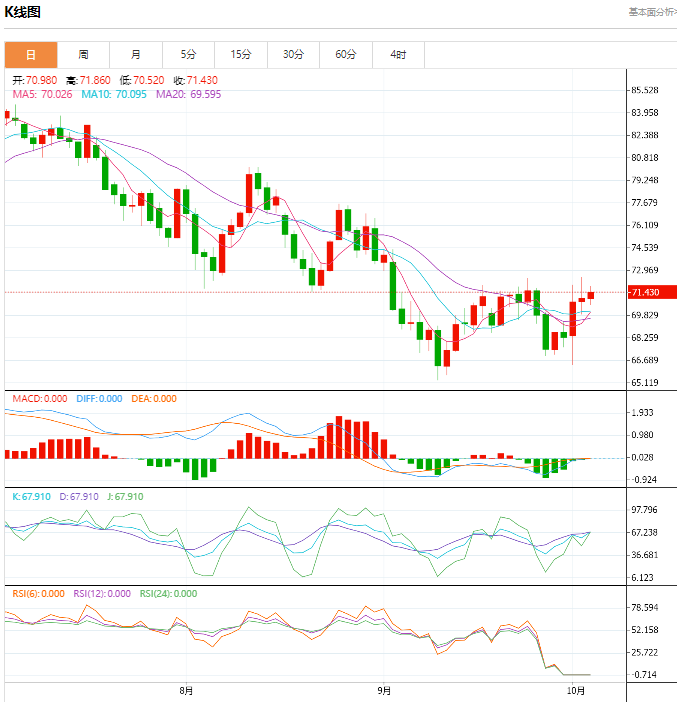Open the 4时 interval tab

pos(398,55)
